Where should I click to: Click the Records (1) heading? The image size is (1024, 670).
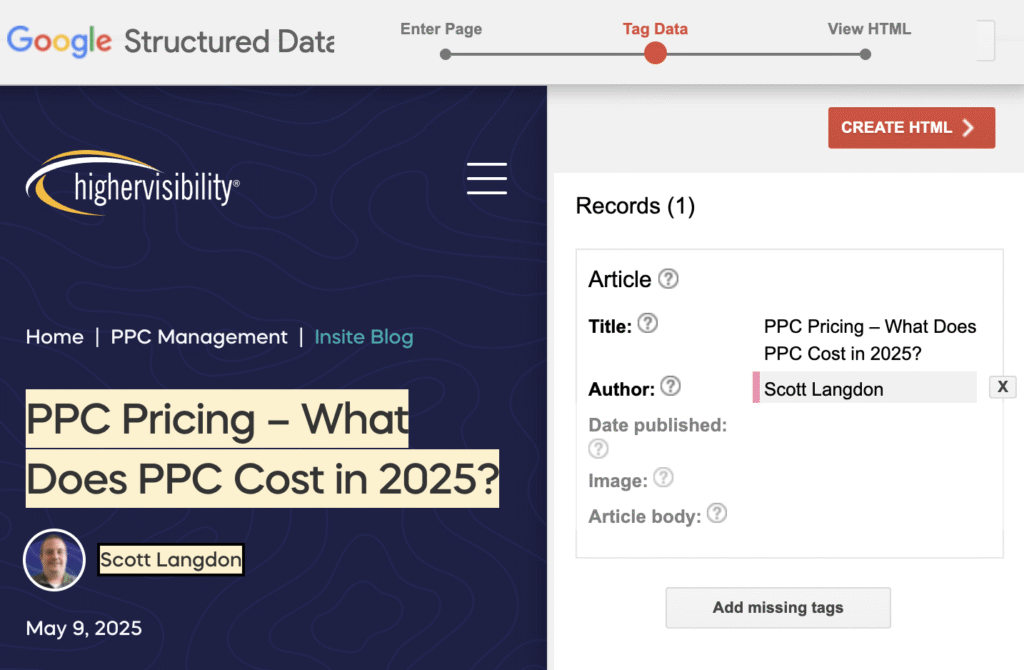tap(635, 206)
